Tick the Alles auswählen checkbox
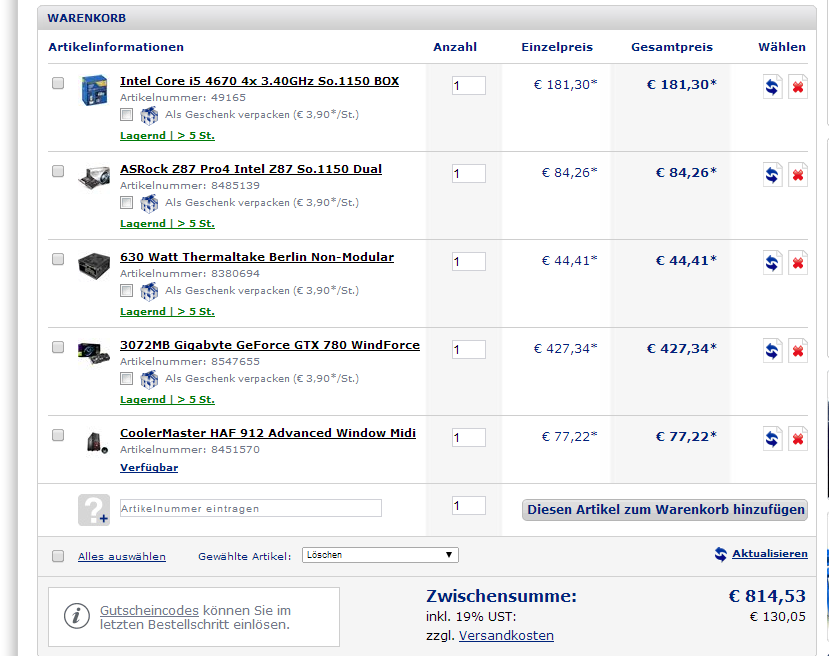Image resolution: width=829 pixels, height=656 pixels. (x=58, y=556)
